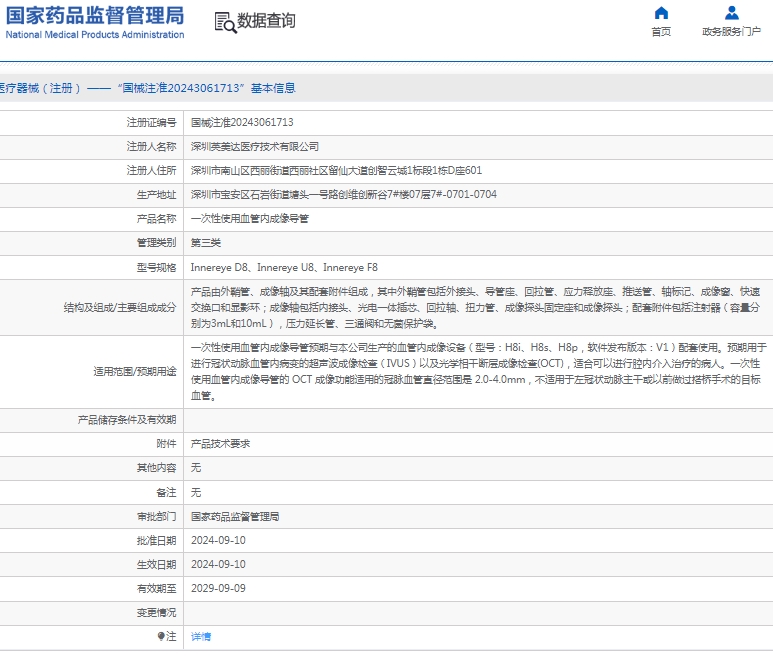Click National Medical Products Administration subtitle
This screenshot has height=657, width=773.
(x=95, y=35)
